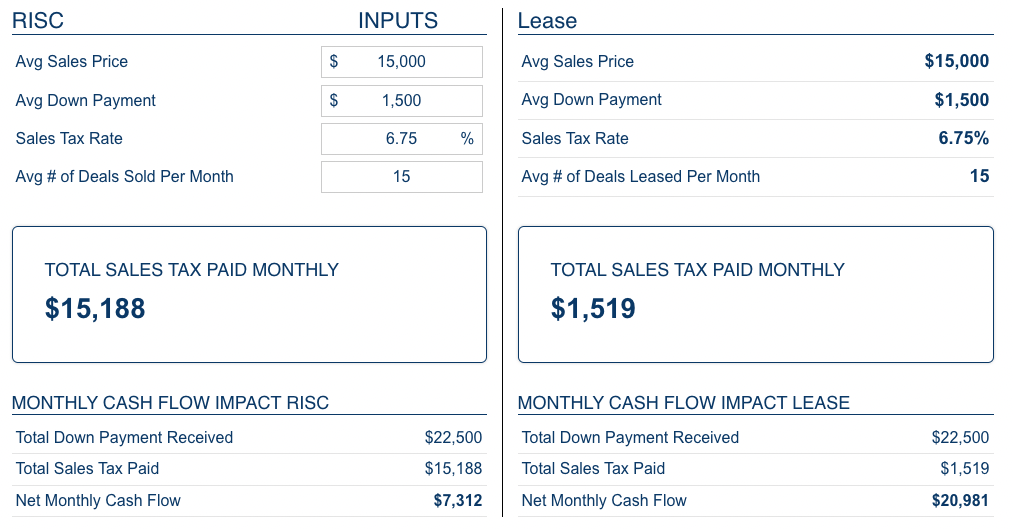Screen dimensions: 1013x529
Task: Click RISC Total Down Payment Received $22,500
Action: [x=453, y=438]
